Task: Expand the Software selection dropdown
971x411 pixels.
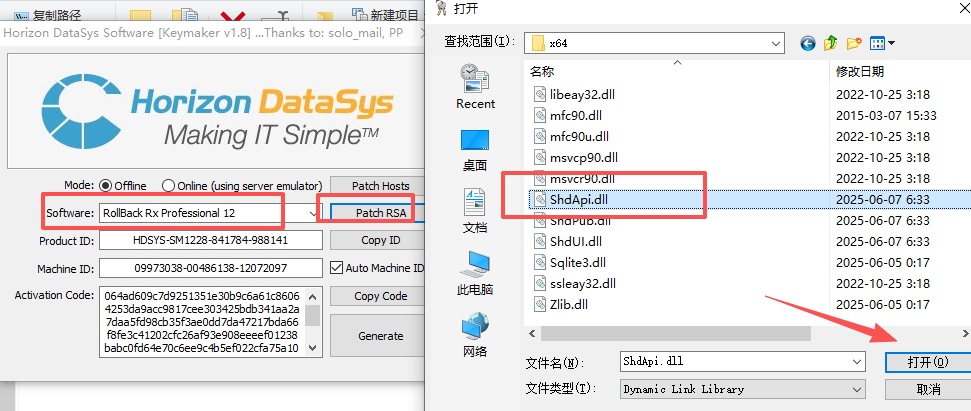Action: pyautogui.click(x=314, y=213)
